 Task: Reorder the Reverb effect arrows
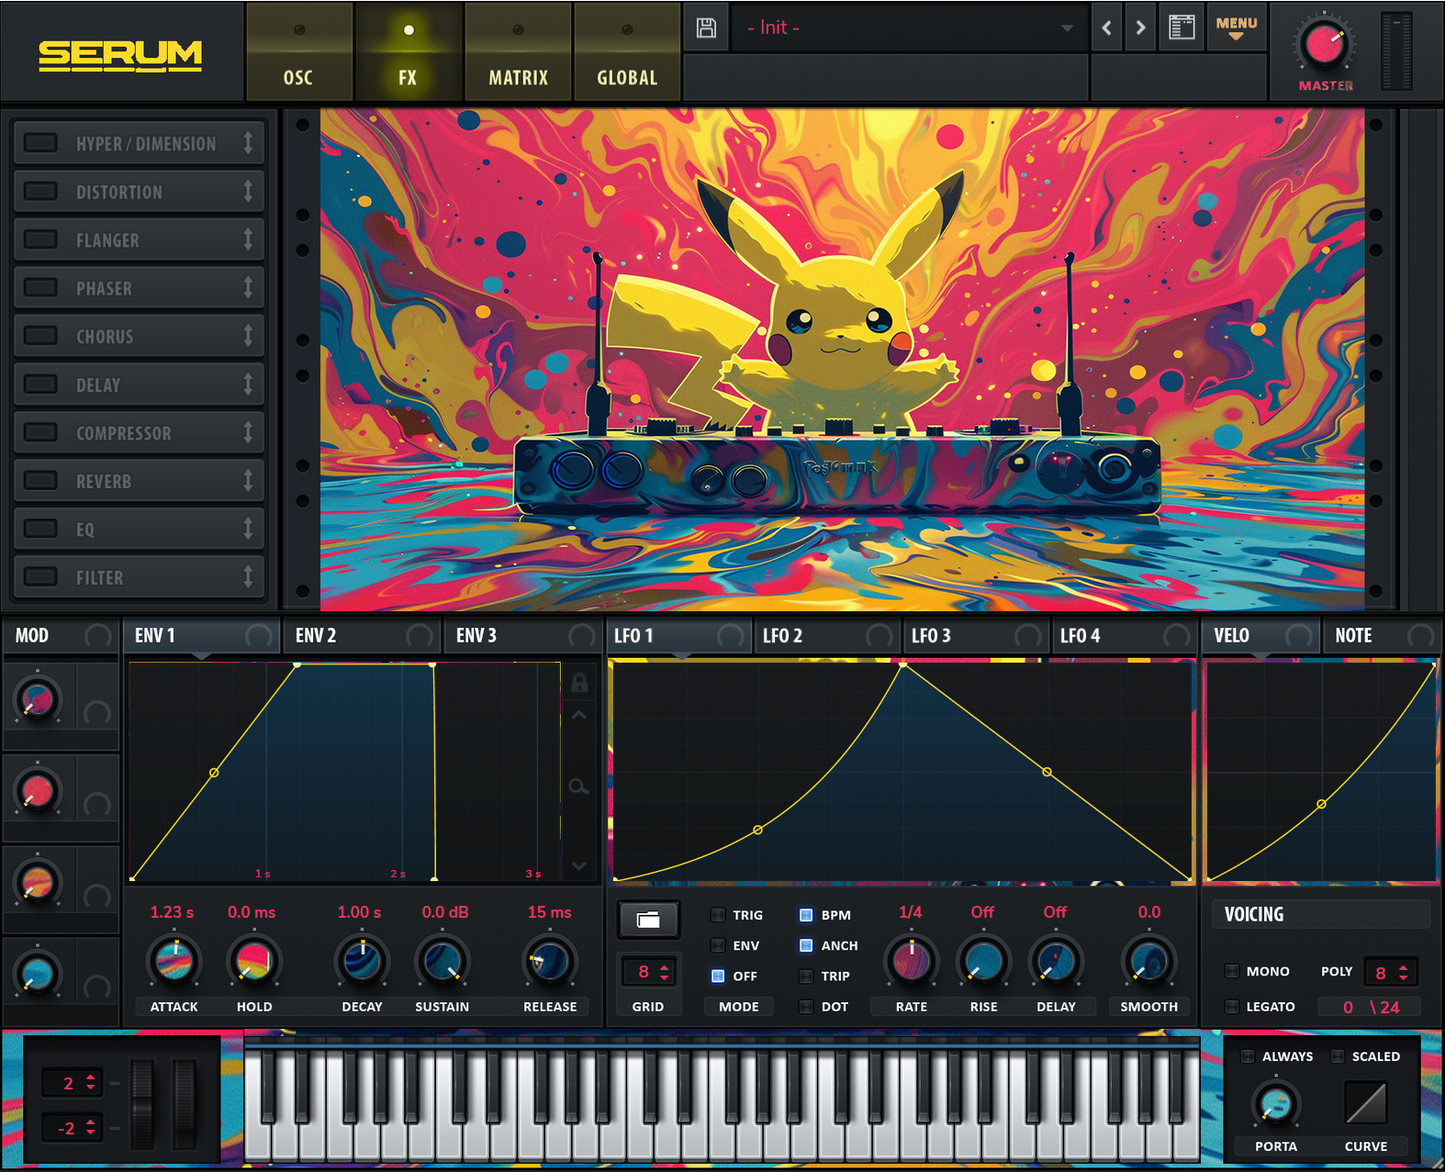248,480
